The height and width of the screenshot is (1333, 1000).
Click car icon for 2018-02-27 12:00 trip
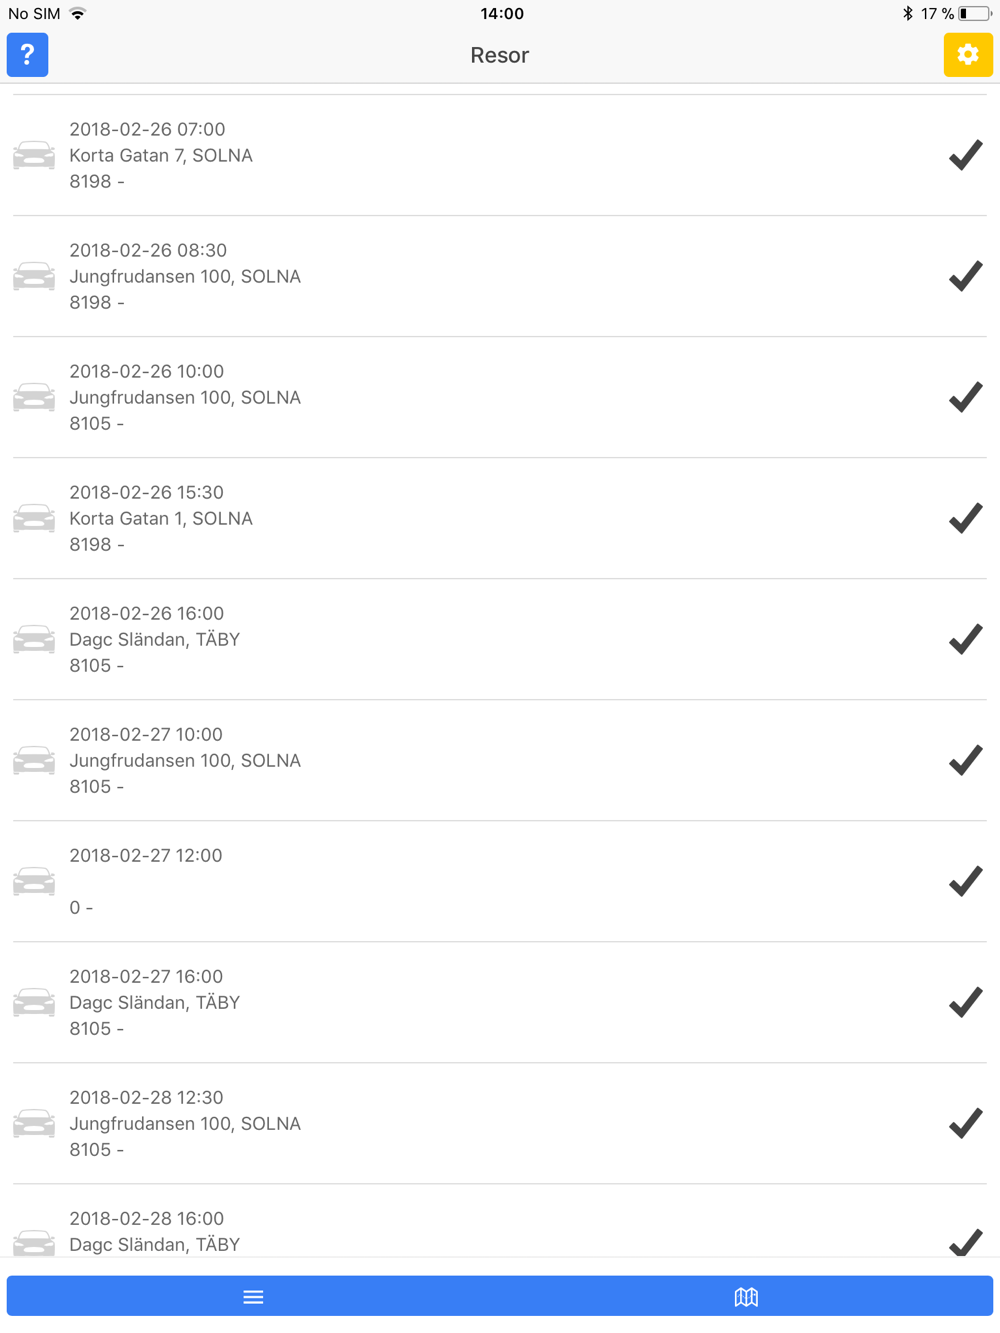coord(34,881)
